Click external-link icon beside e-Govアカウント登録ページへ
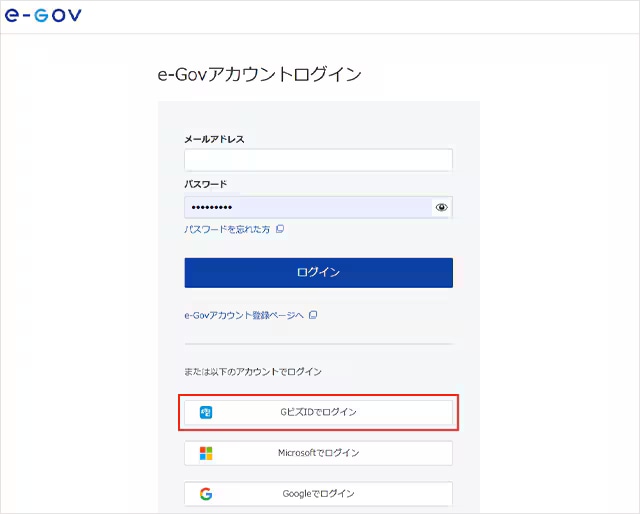 tap(313, 315)
